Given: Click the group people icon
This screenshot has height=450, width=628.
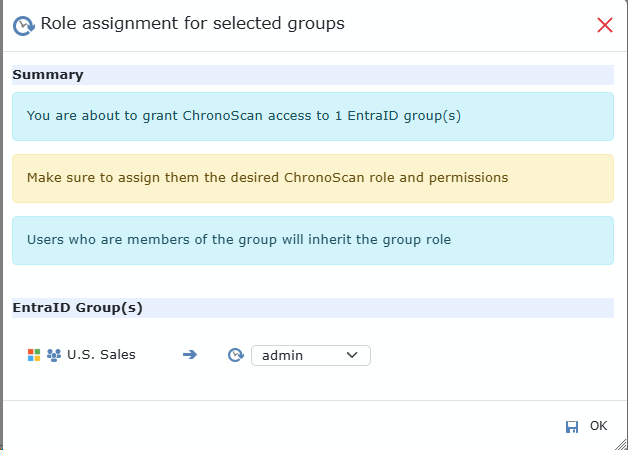Looking at the screenshot, I should [54, 355].
